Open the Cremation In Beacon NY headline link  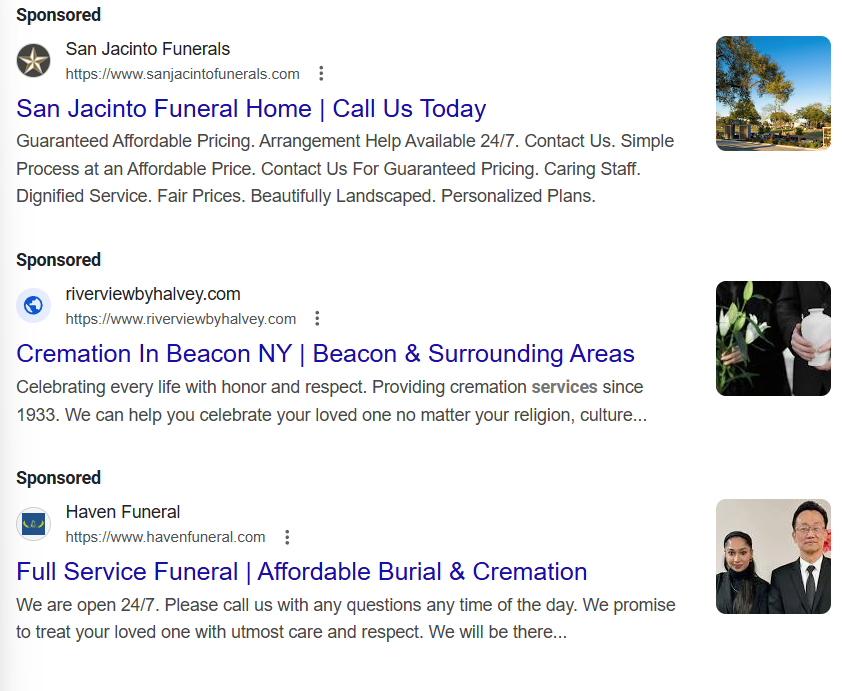325,353
